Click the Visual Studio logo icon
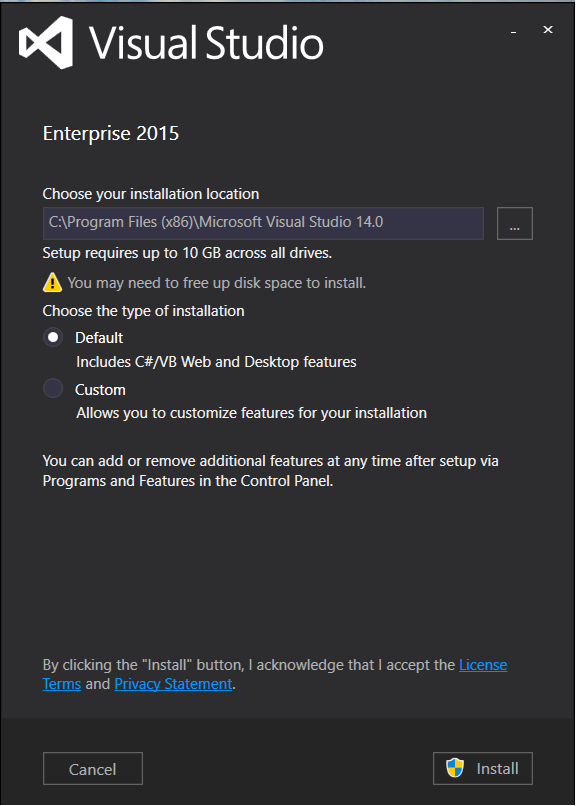576x806 pixels. [x=46, y=42]
